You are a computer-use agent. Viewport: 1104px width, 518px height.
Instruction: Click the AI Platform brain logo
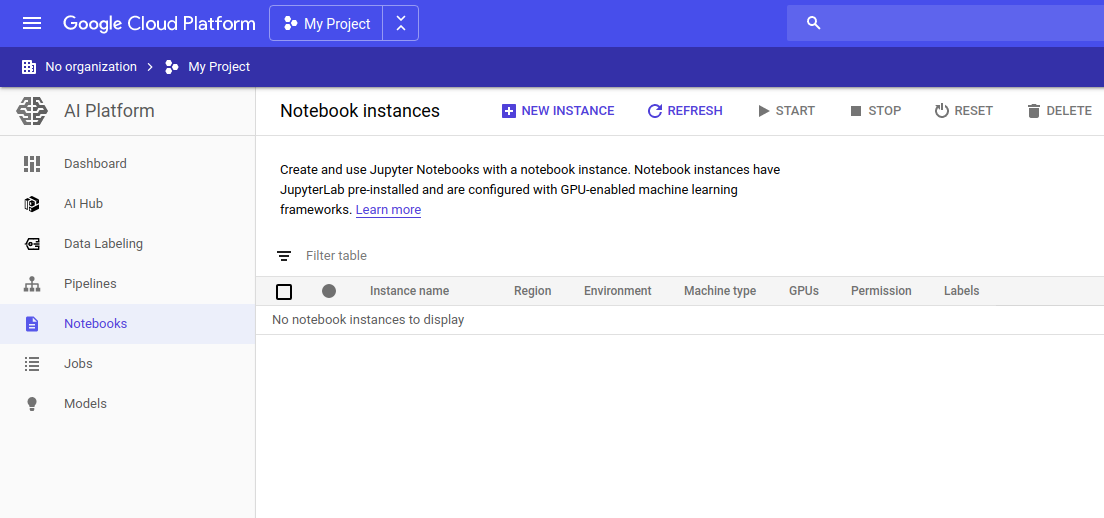[x=32, y=111]
